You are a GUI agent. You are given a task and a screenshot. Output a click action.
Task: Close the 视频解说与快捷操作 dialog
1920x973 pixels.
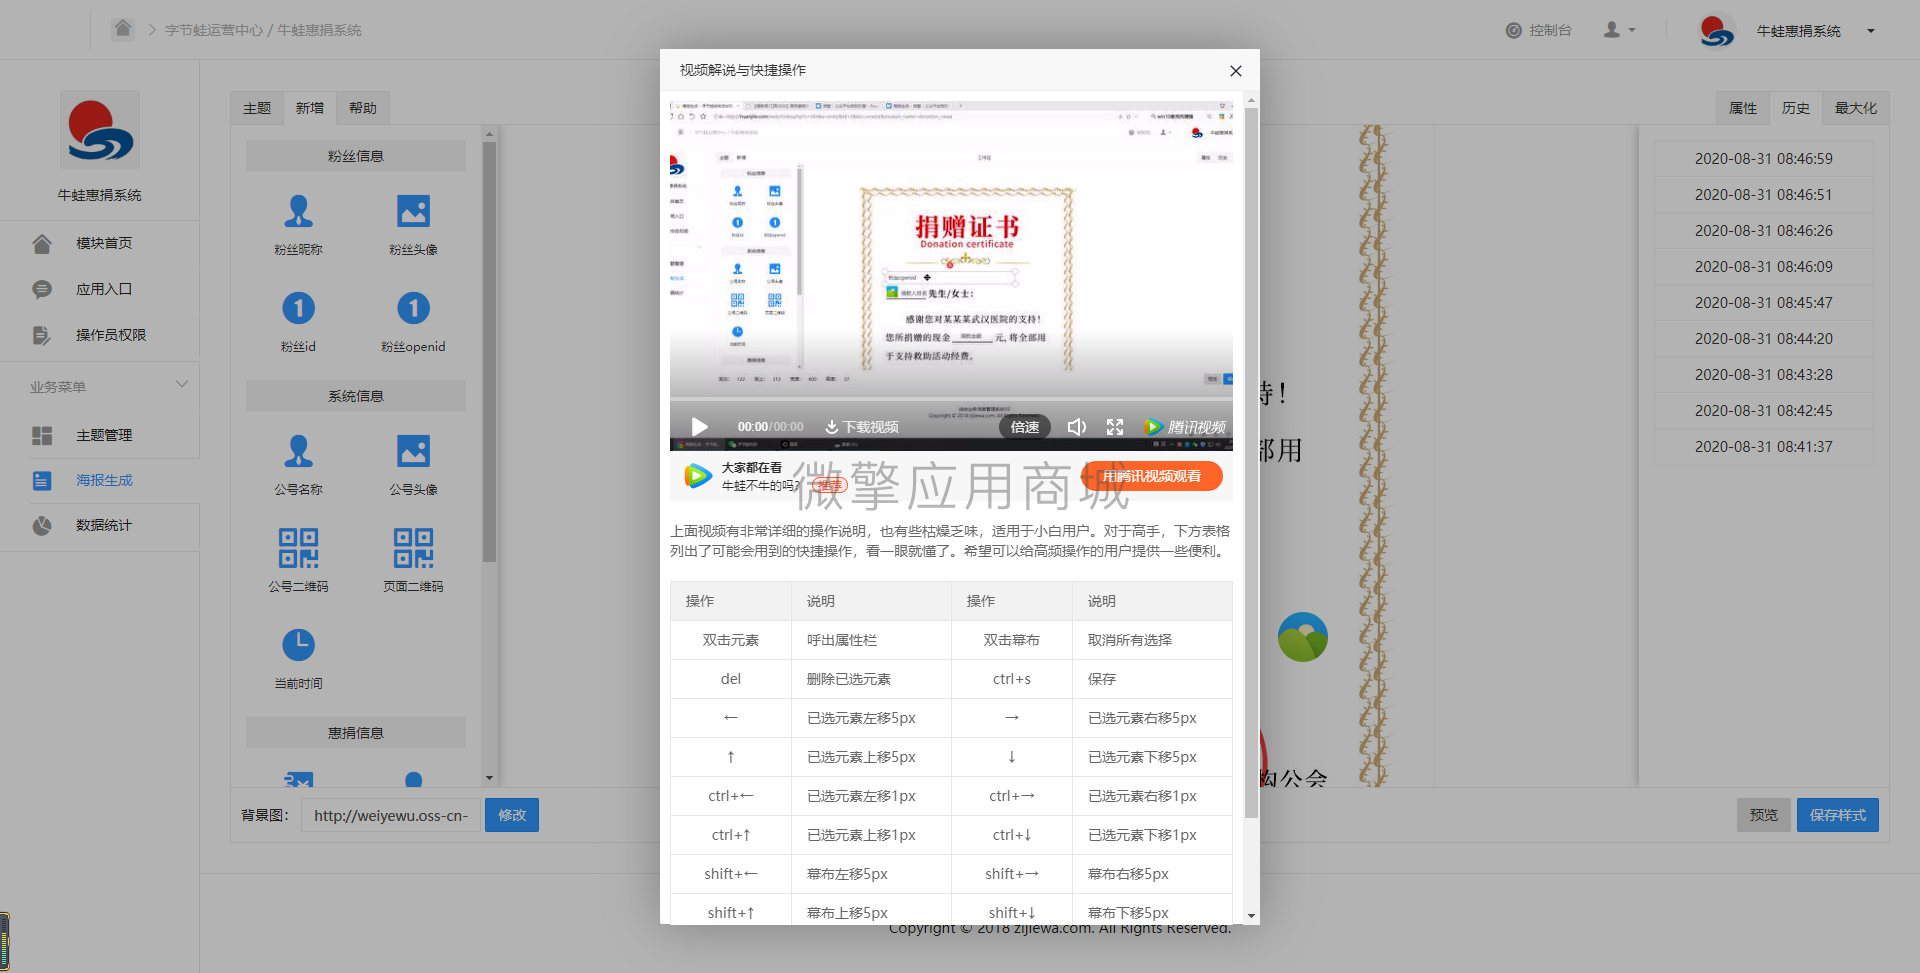coord(1236,71)
